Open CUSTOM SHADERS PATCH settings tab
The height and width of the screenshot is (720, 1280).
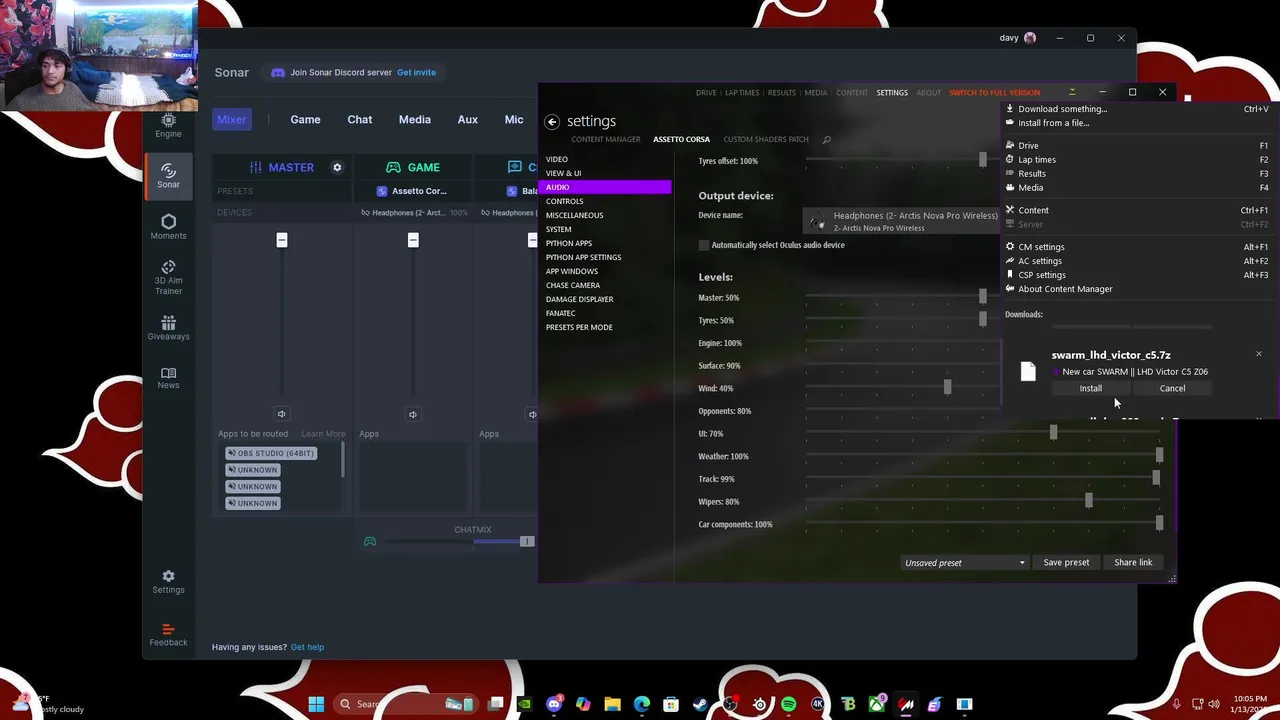coord(766,139)
